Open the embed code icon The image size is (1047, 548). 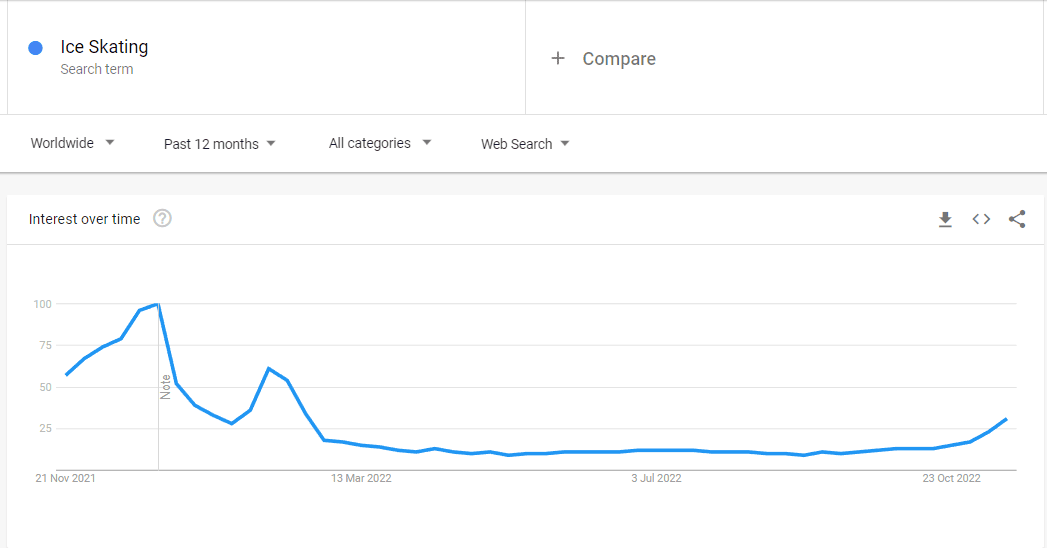tap(981, 219)
